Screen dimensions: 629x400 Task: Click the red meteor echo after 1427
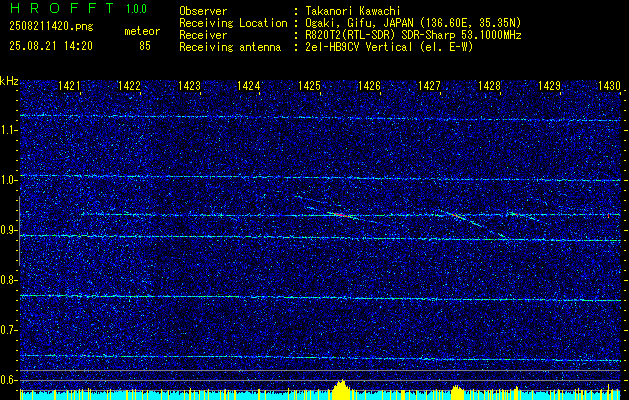456,216
